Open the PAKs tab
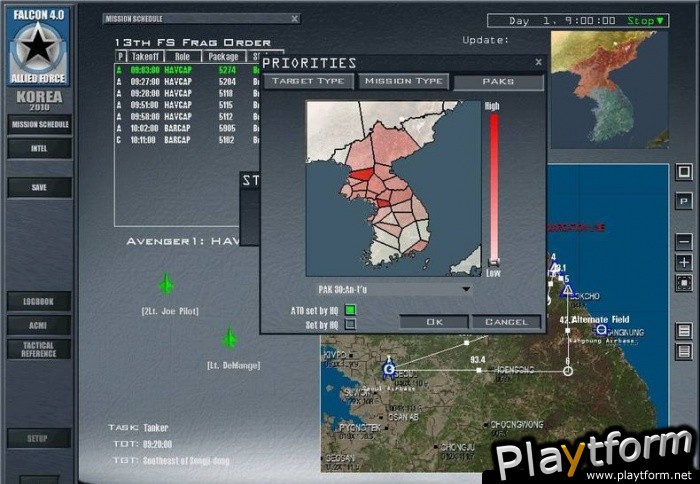Viewport: 700px width, 484px height. click(x=498, y=82)
